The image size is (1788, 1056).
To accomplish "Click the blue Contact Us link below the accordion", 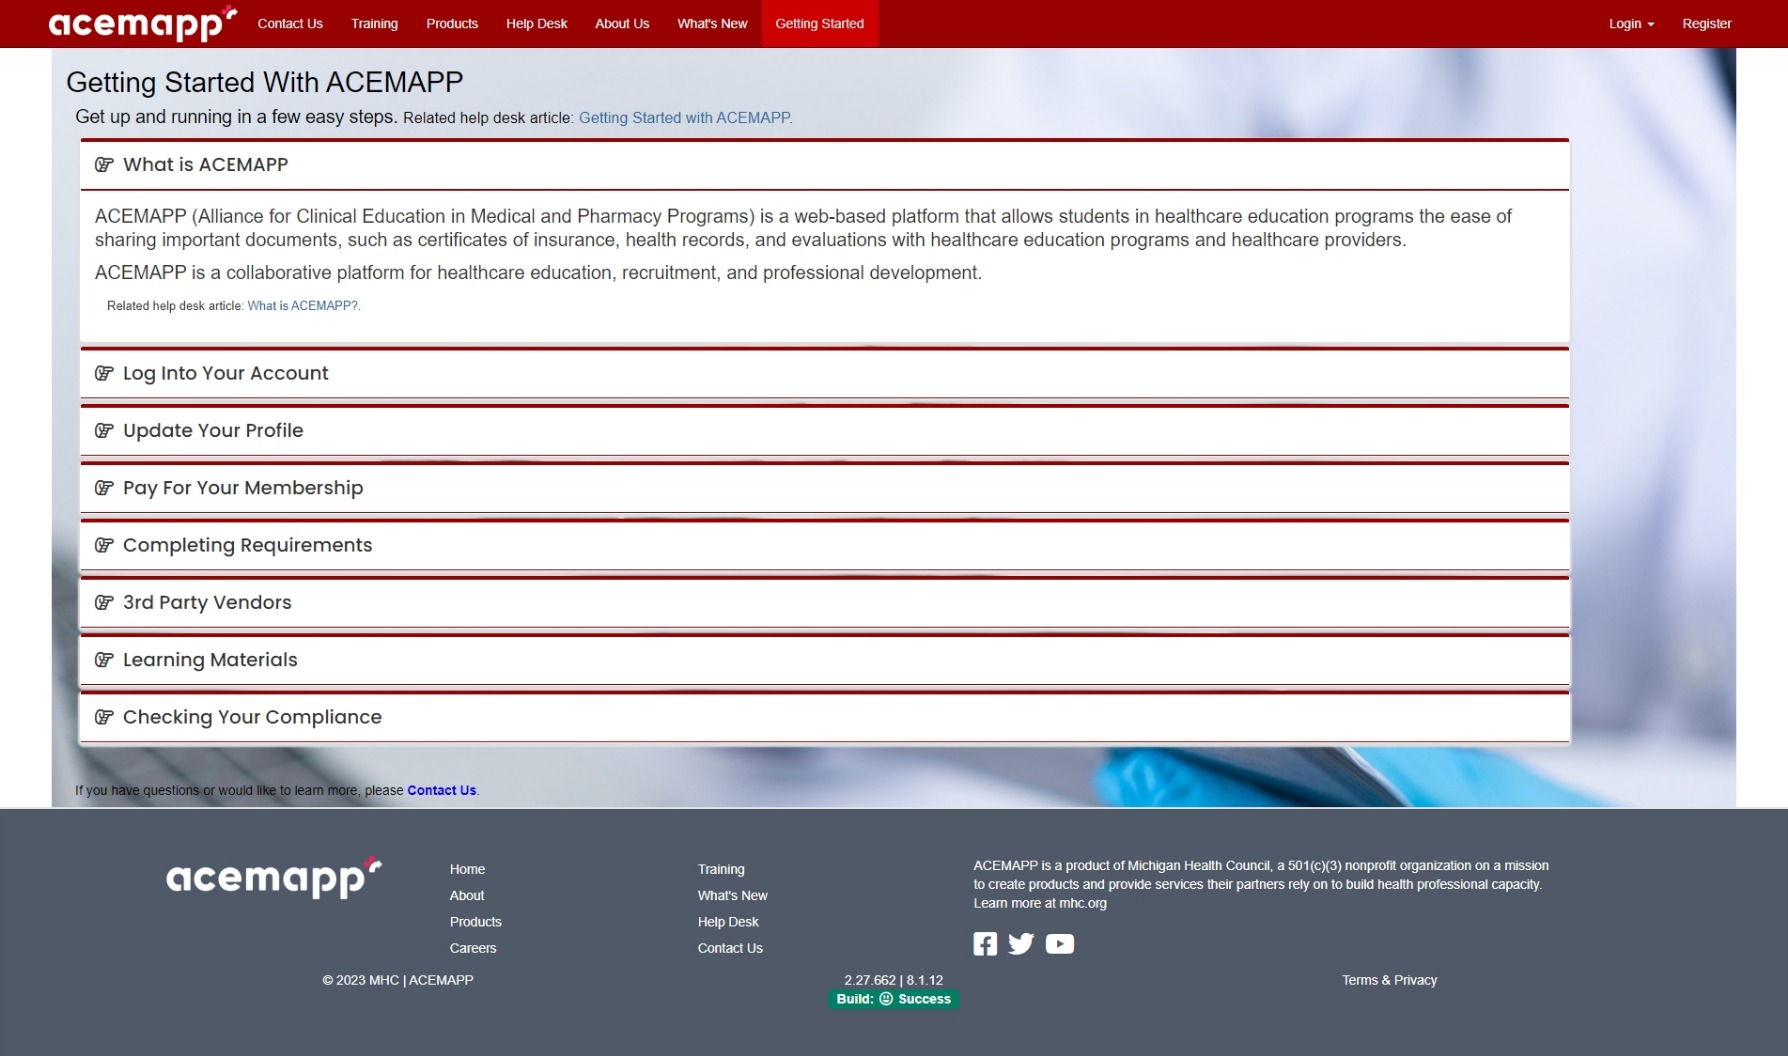I will tap(441, 790).
